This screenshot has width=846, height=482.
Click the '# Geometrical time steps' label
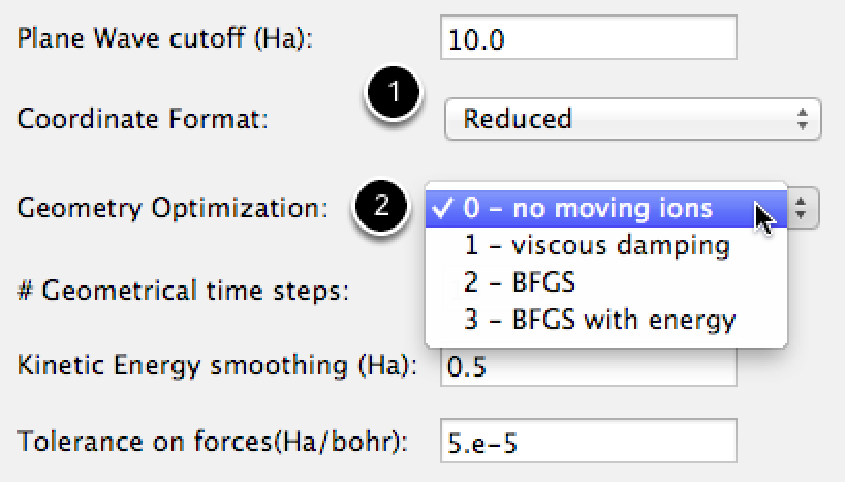(183, 292)
